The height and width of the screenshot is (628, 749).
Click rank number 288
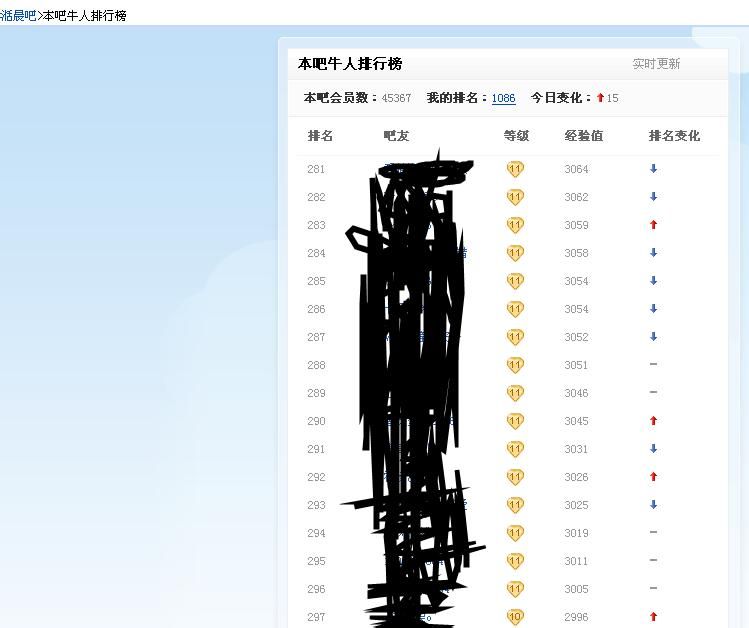tap(316, 365)
